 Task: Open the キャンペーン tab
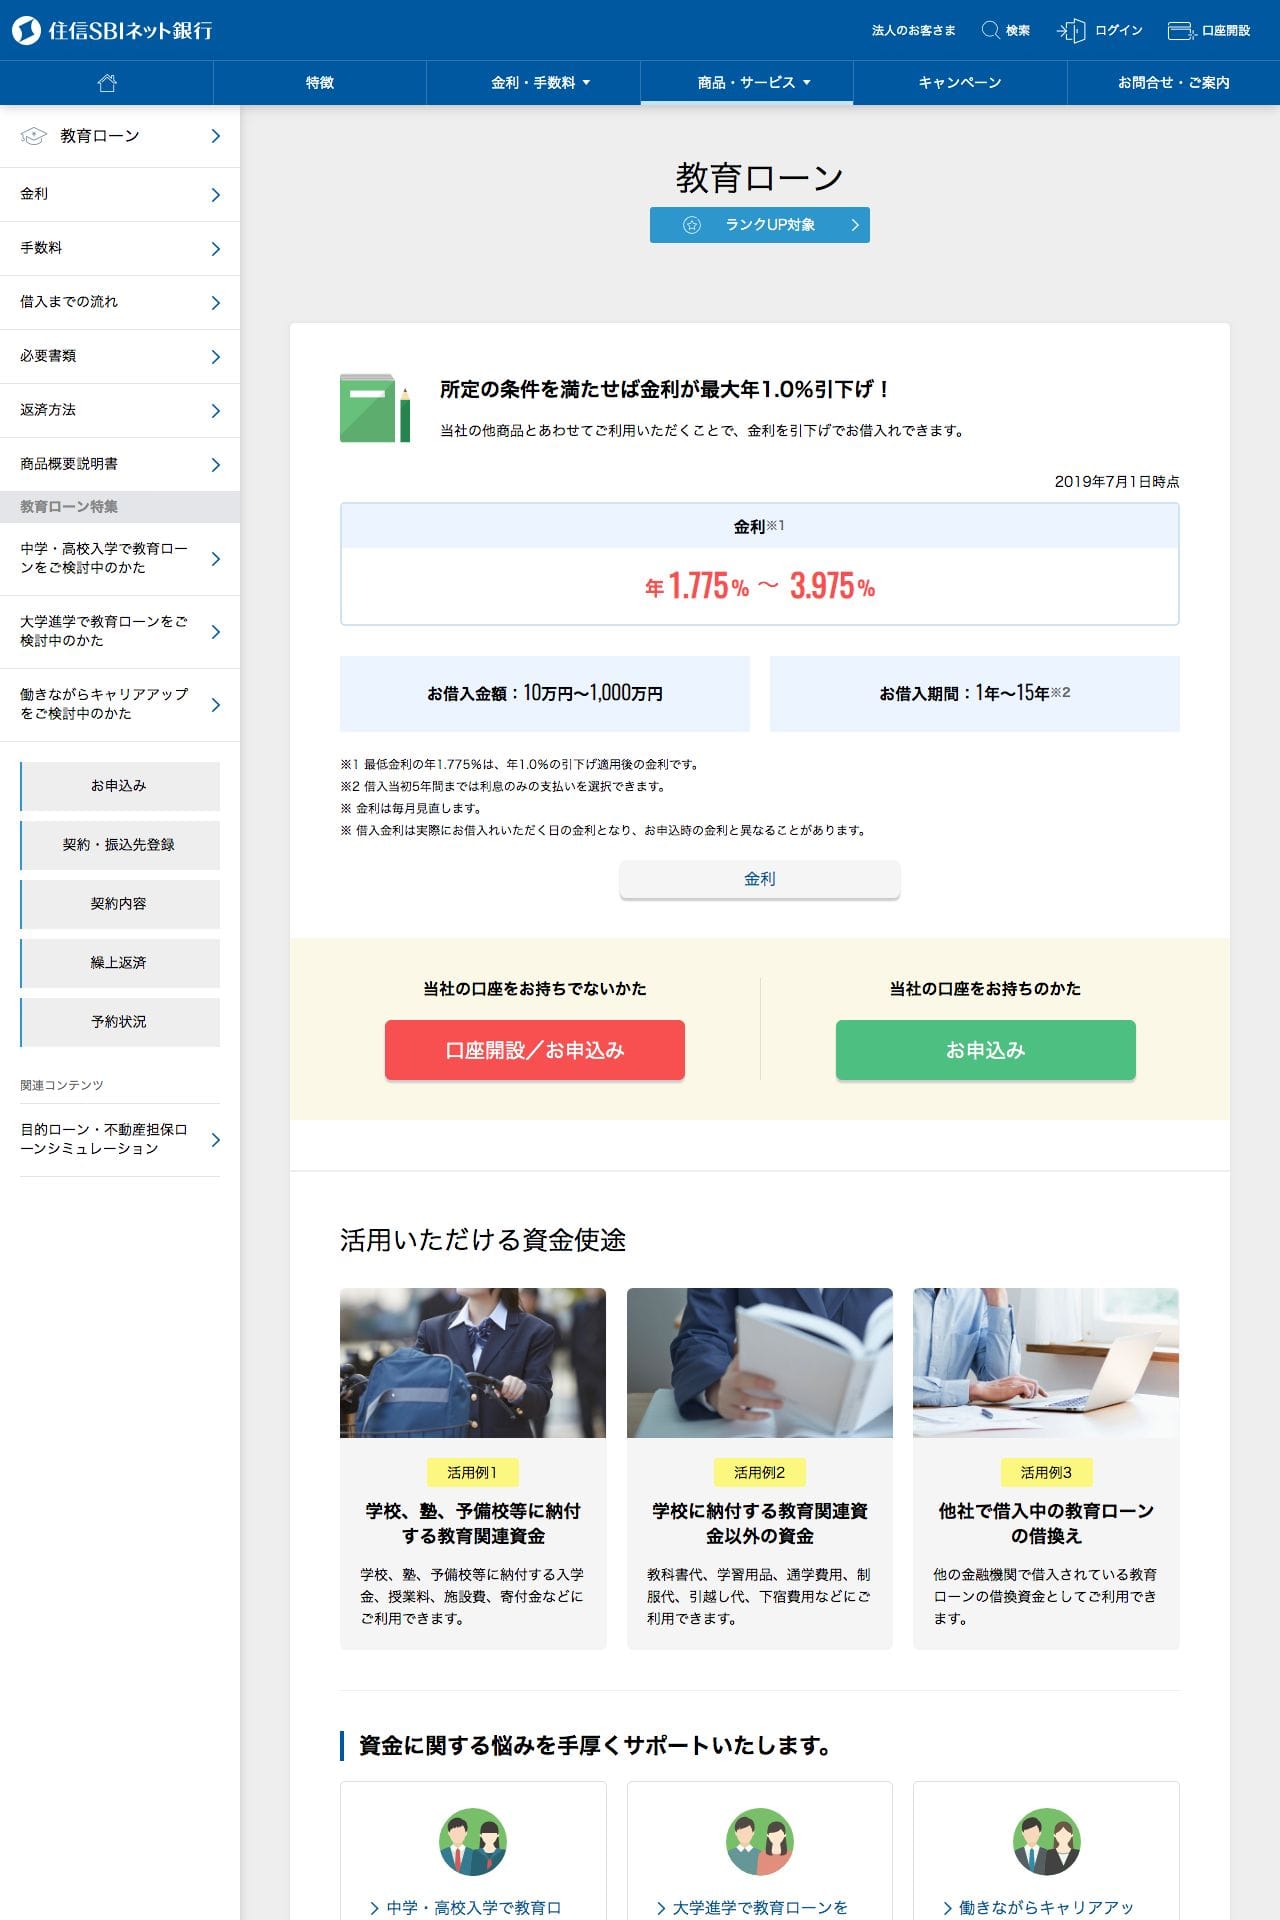(960, 83)
